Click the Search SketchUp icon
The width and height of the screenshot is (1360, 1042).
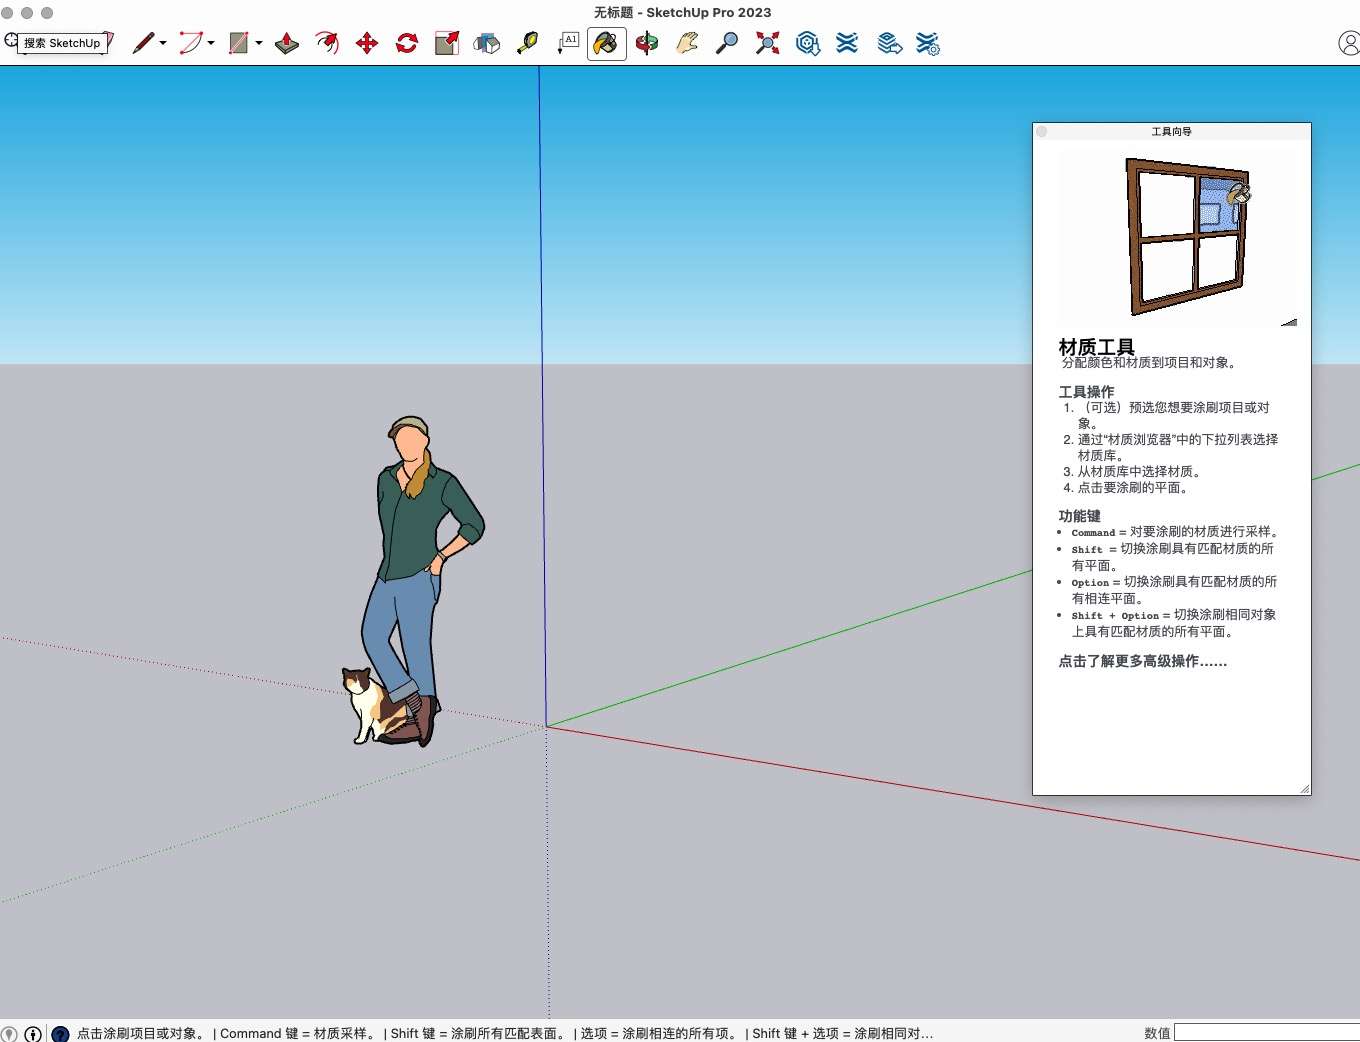click(11, 41)
